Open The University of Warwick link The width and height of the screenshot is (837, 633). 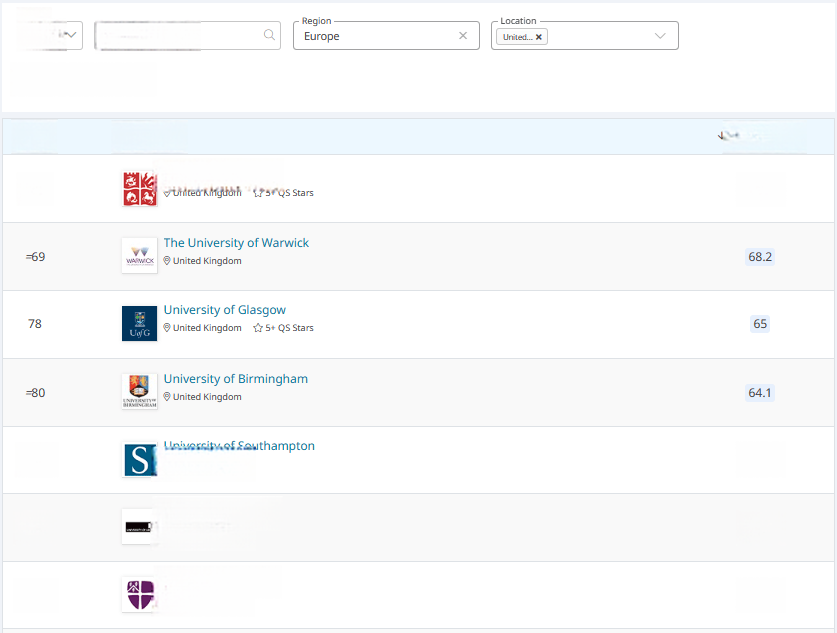click(236, 243)
